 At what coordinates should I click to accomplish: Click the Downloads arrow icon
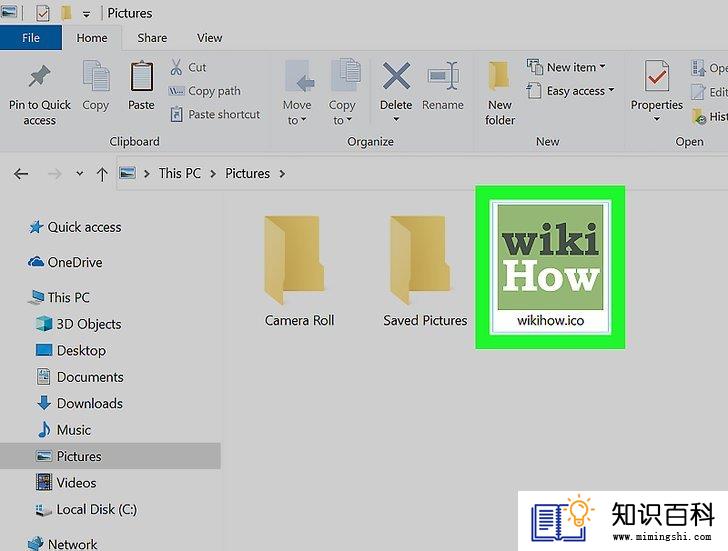[44, 403]
